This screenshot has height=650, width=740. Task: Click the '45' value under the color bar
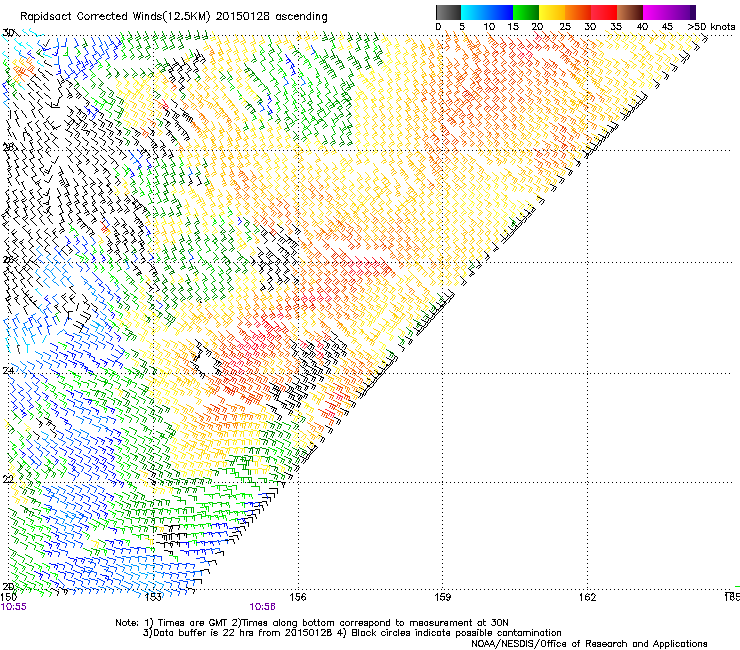[667, 27]
